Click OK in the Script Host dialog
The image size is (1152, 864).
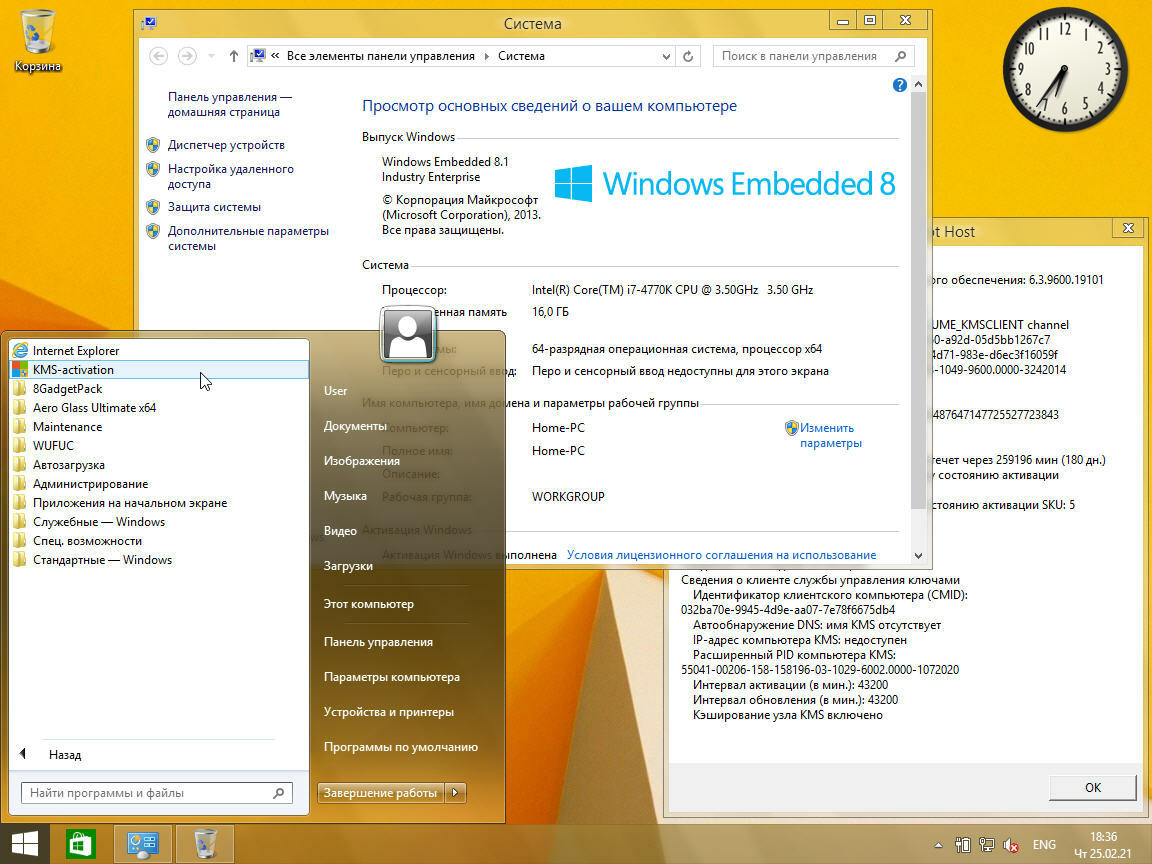click(1092, 787)
